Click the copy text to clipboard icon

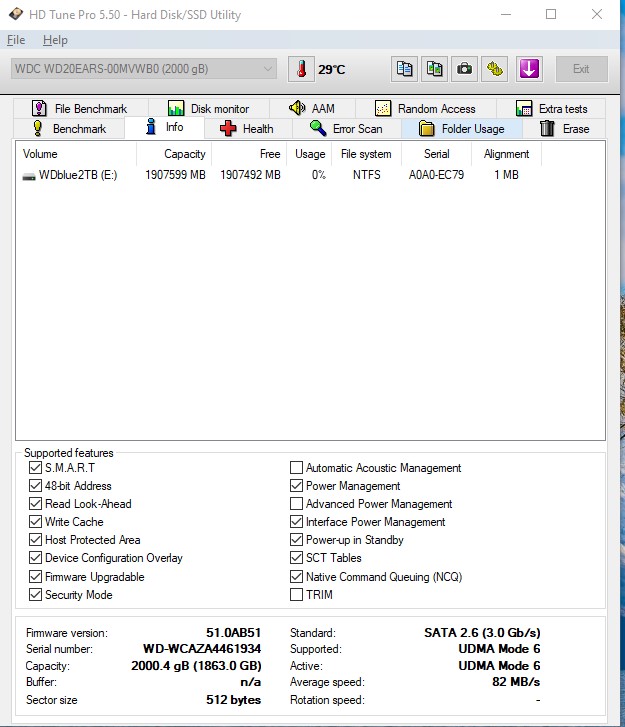point(404,69)
